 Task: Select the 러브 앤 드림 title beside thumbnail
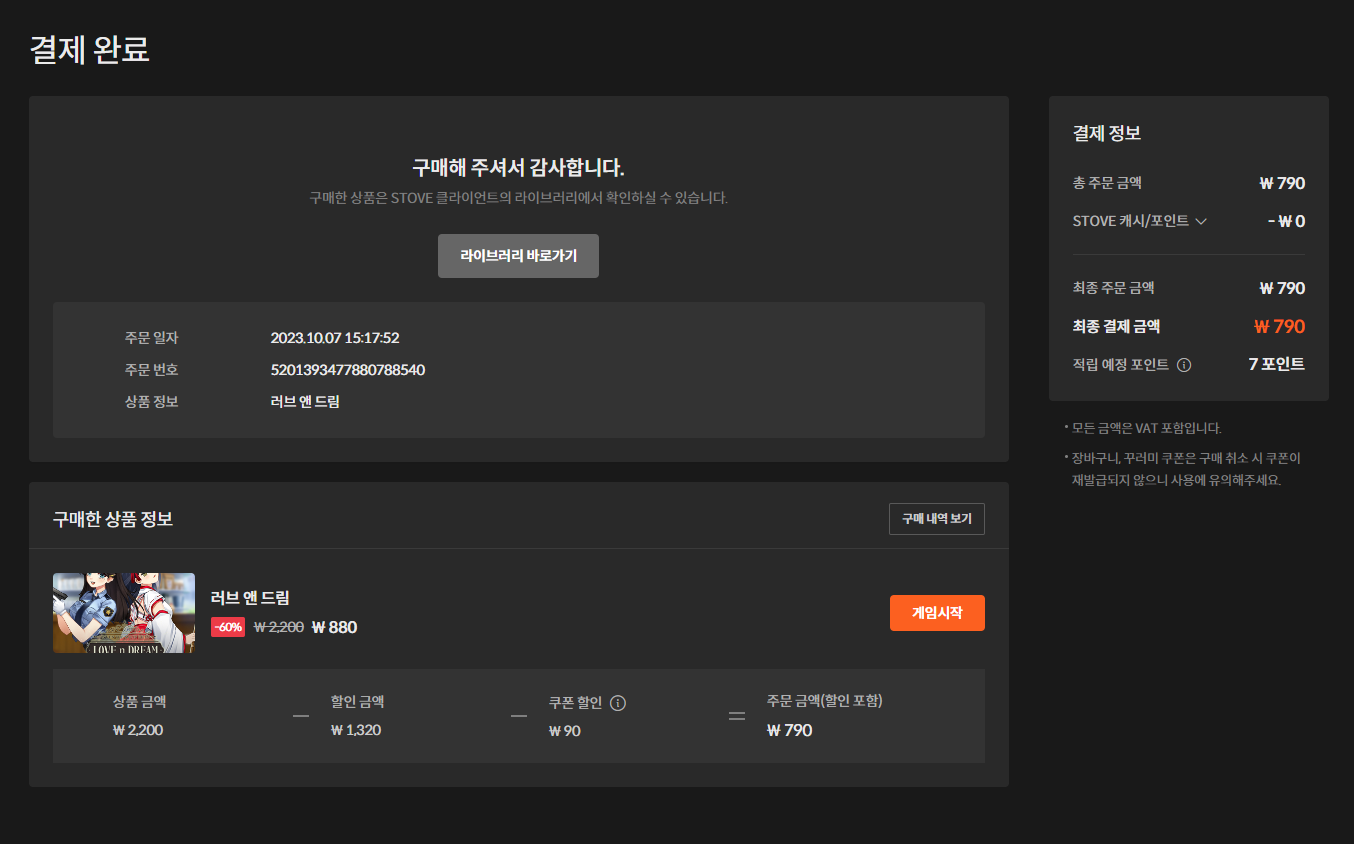(250, 598)
